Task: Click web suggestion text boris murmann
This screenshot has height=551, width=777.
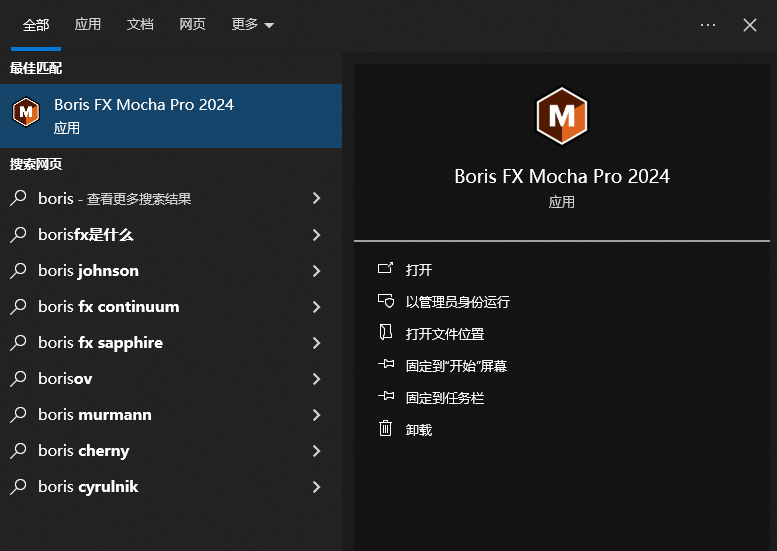Action: [95, 415]
